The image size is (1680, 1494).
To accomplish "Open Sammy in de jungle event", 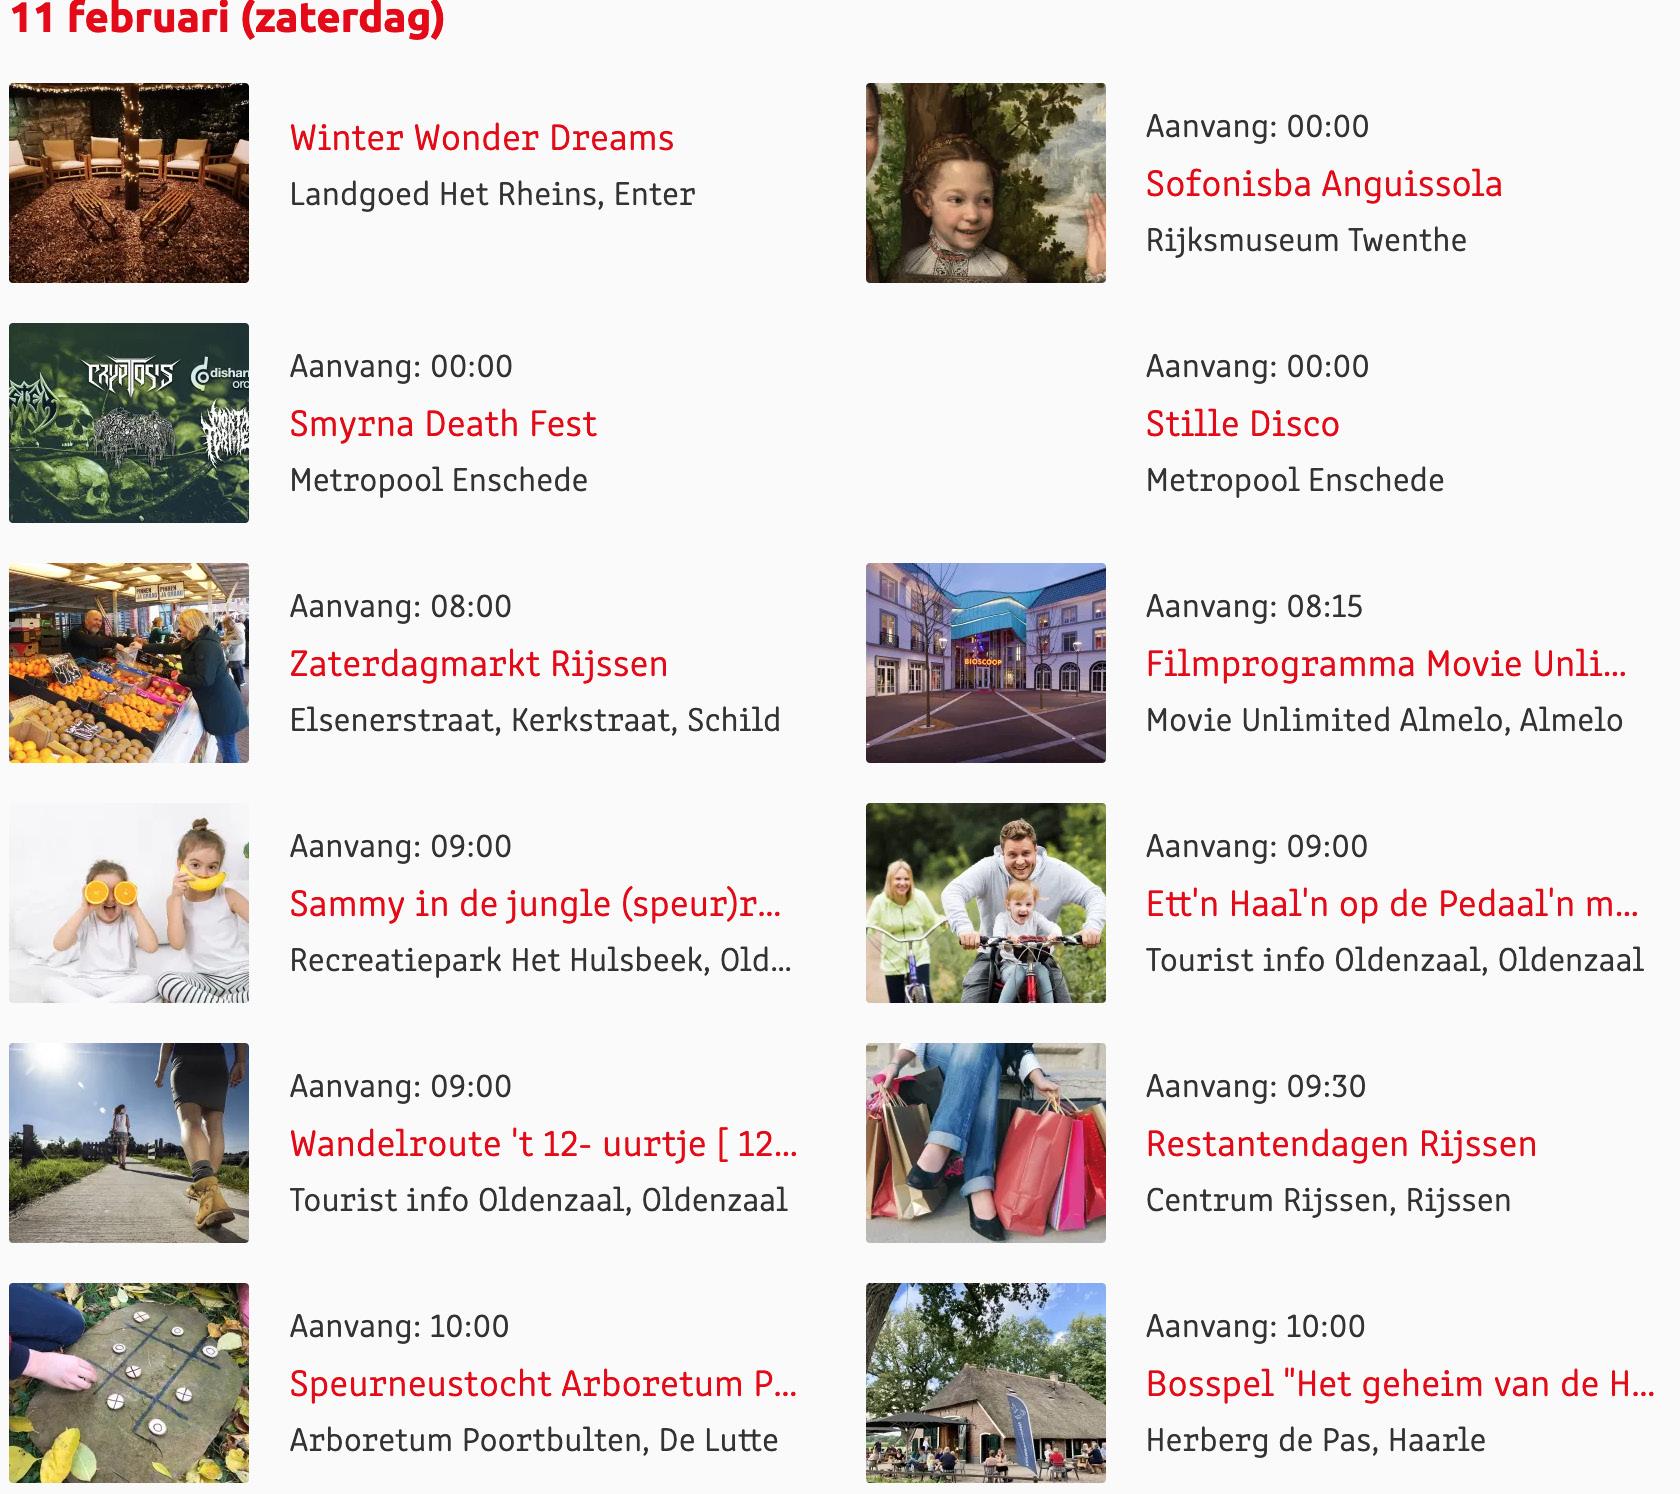I will pos(535,904).
